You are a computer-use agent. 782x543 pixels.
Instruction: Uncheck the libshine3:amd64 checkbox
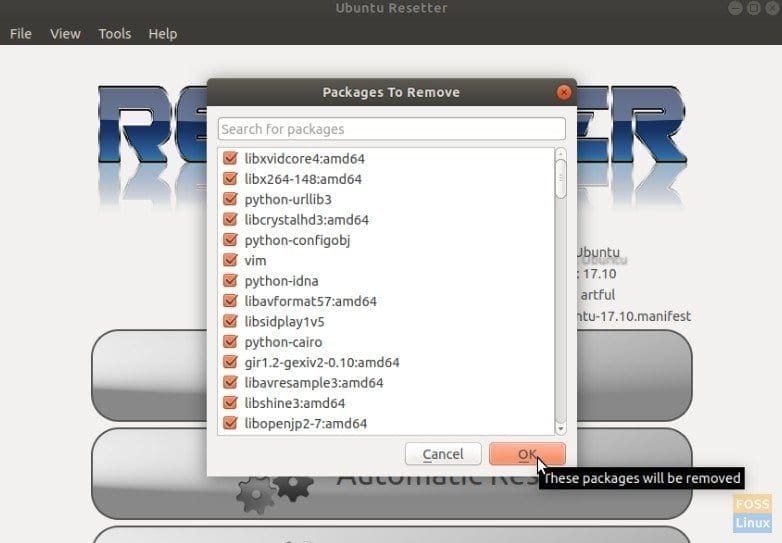pos(230,403)
